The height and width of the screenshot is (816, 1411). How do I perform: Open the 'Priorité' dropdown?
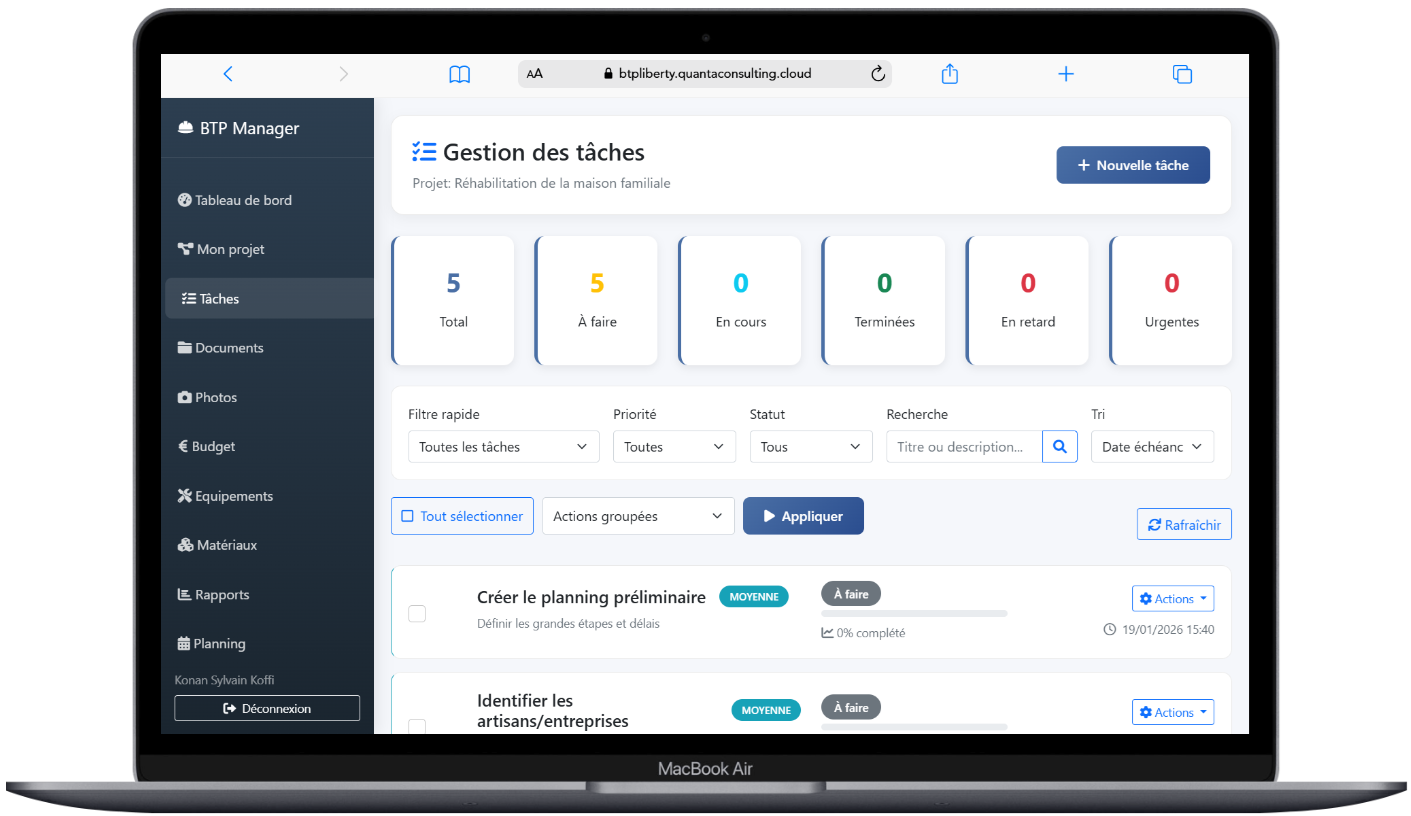(673, 447)
